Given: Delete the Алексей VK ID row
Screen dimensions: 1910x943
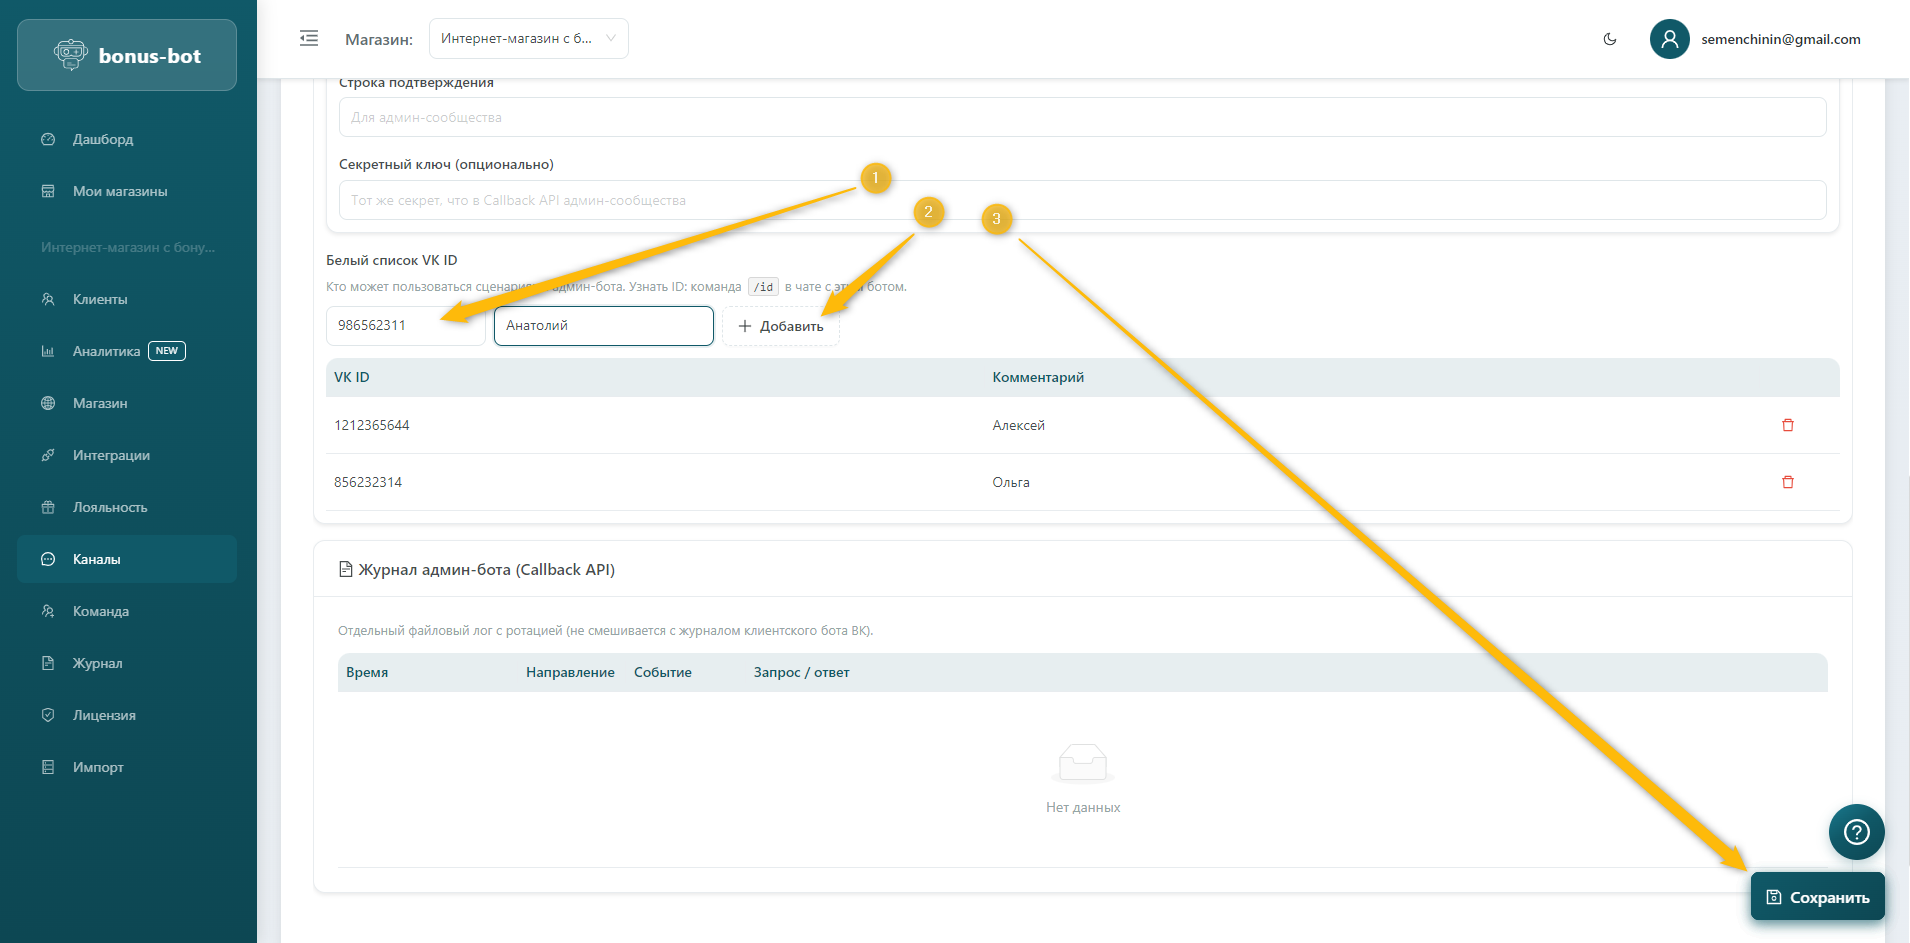Looking at the screenshot, I should [x=1787, y=425].
